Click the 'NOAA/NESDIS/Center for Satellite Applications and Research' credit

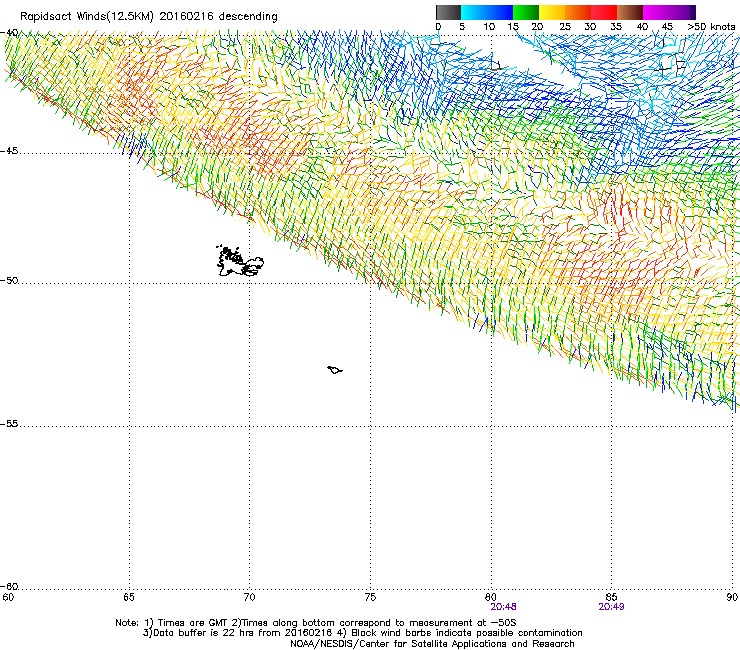click(432, 644)
